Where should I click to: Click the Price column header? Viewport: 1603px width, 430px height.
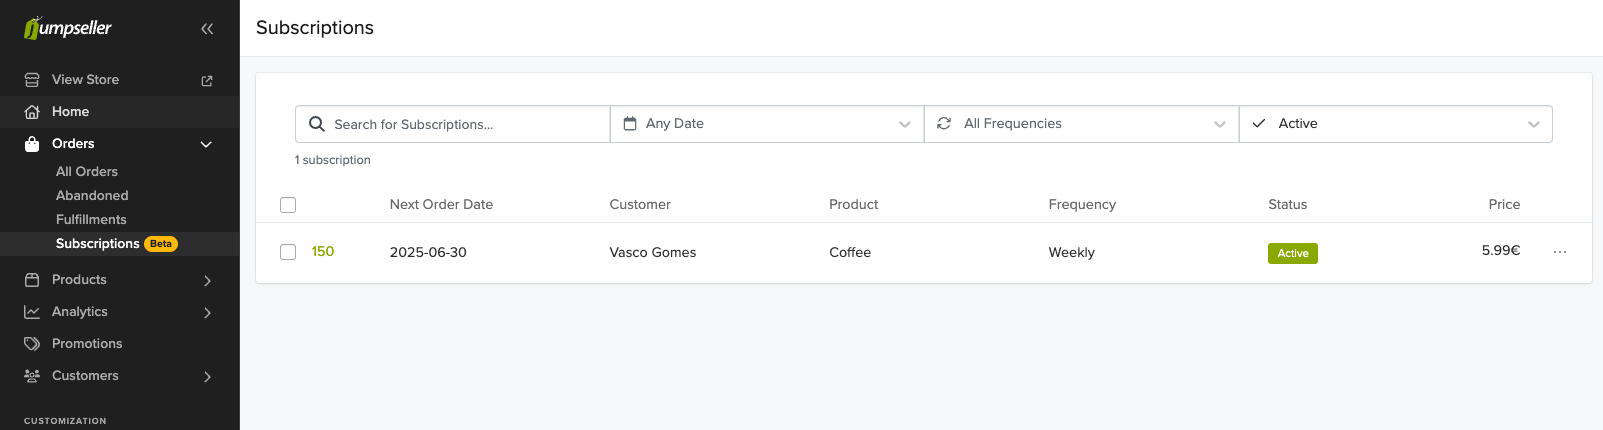pos(1504,204)
